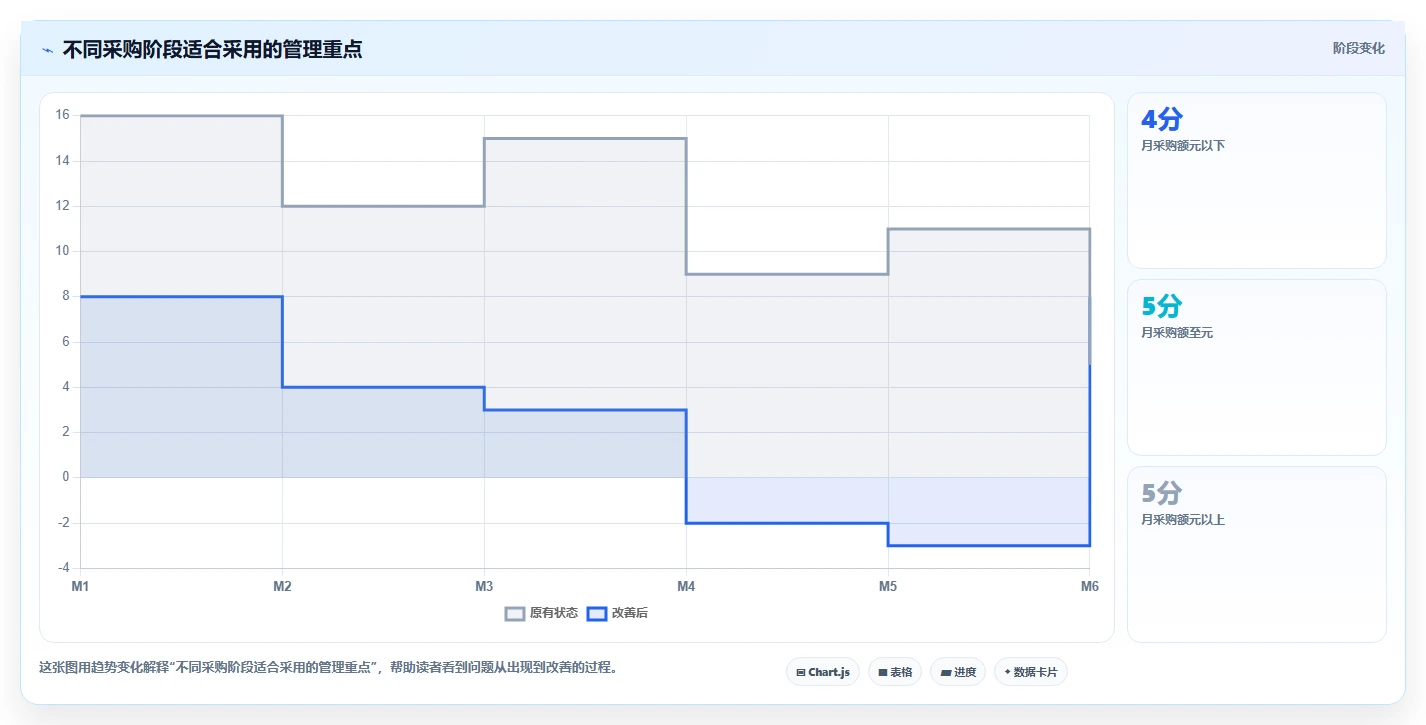Click the M1 axis label
This screenshot has height=725, width=1426.
80,587
